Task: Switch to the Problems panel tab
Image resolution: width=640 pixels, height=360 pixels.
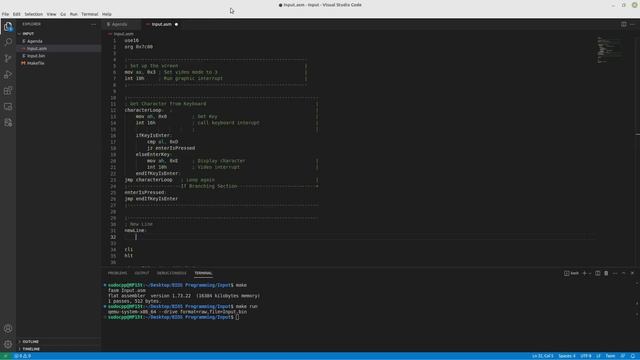Action: click(x=118, y=273)
